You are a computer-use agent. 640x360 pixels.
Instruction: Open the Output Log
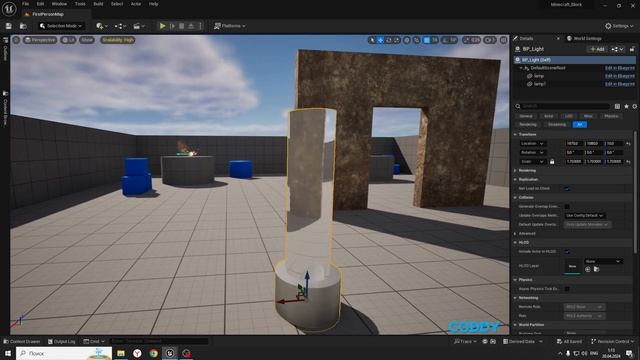pos(62,342)
